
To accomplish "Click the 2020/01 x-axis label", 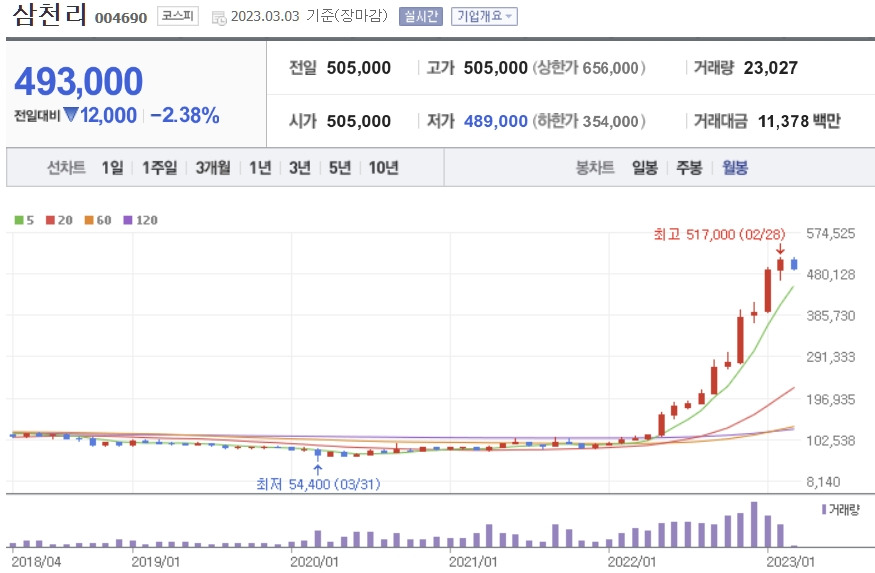I will point(314,561).
